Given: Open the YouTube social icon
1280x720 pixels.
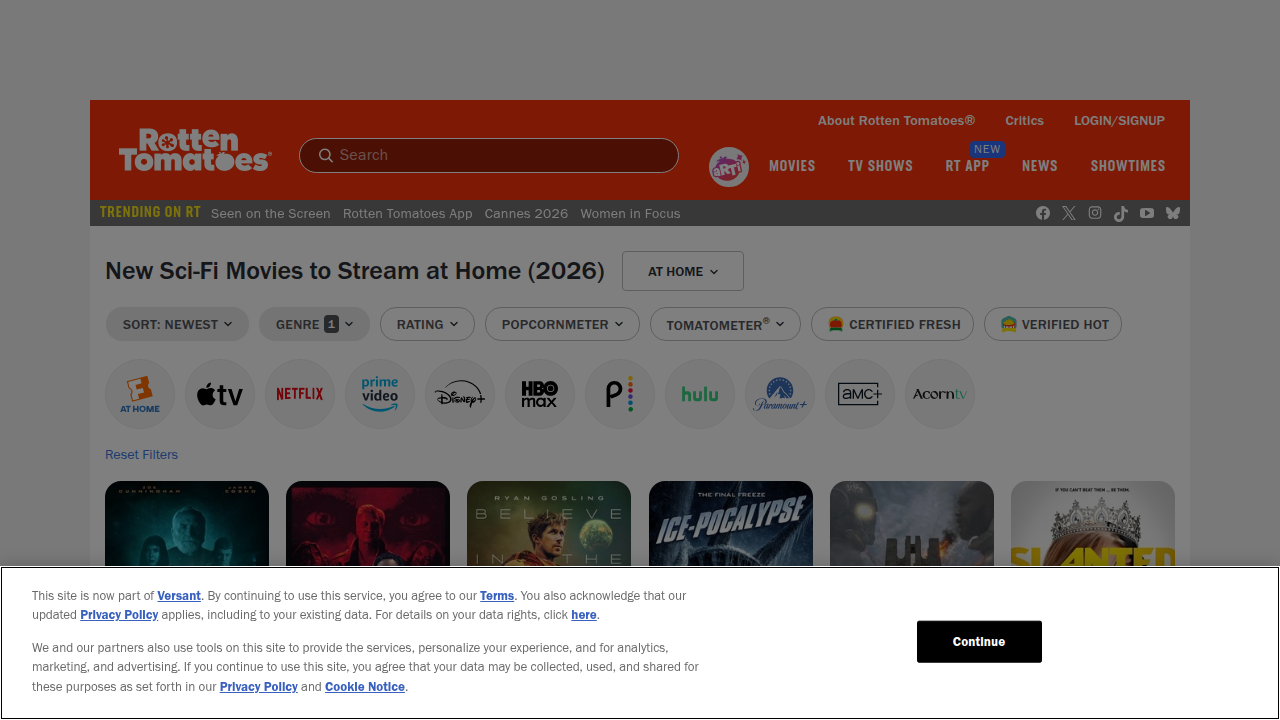Looking at the screenshot, I should coord(1147,213).
